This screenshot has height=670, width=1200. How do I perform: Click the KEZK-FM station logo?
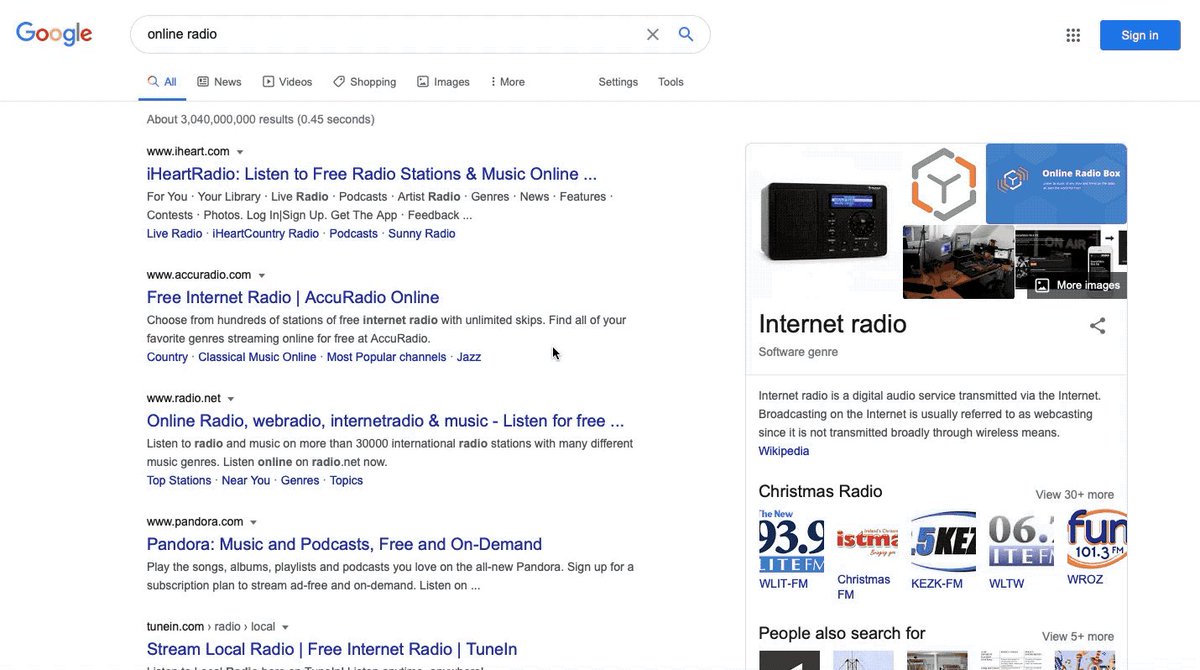[x=943, y=540]
